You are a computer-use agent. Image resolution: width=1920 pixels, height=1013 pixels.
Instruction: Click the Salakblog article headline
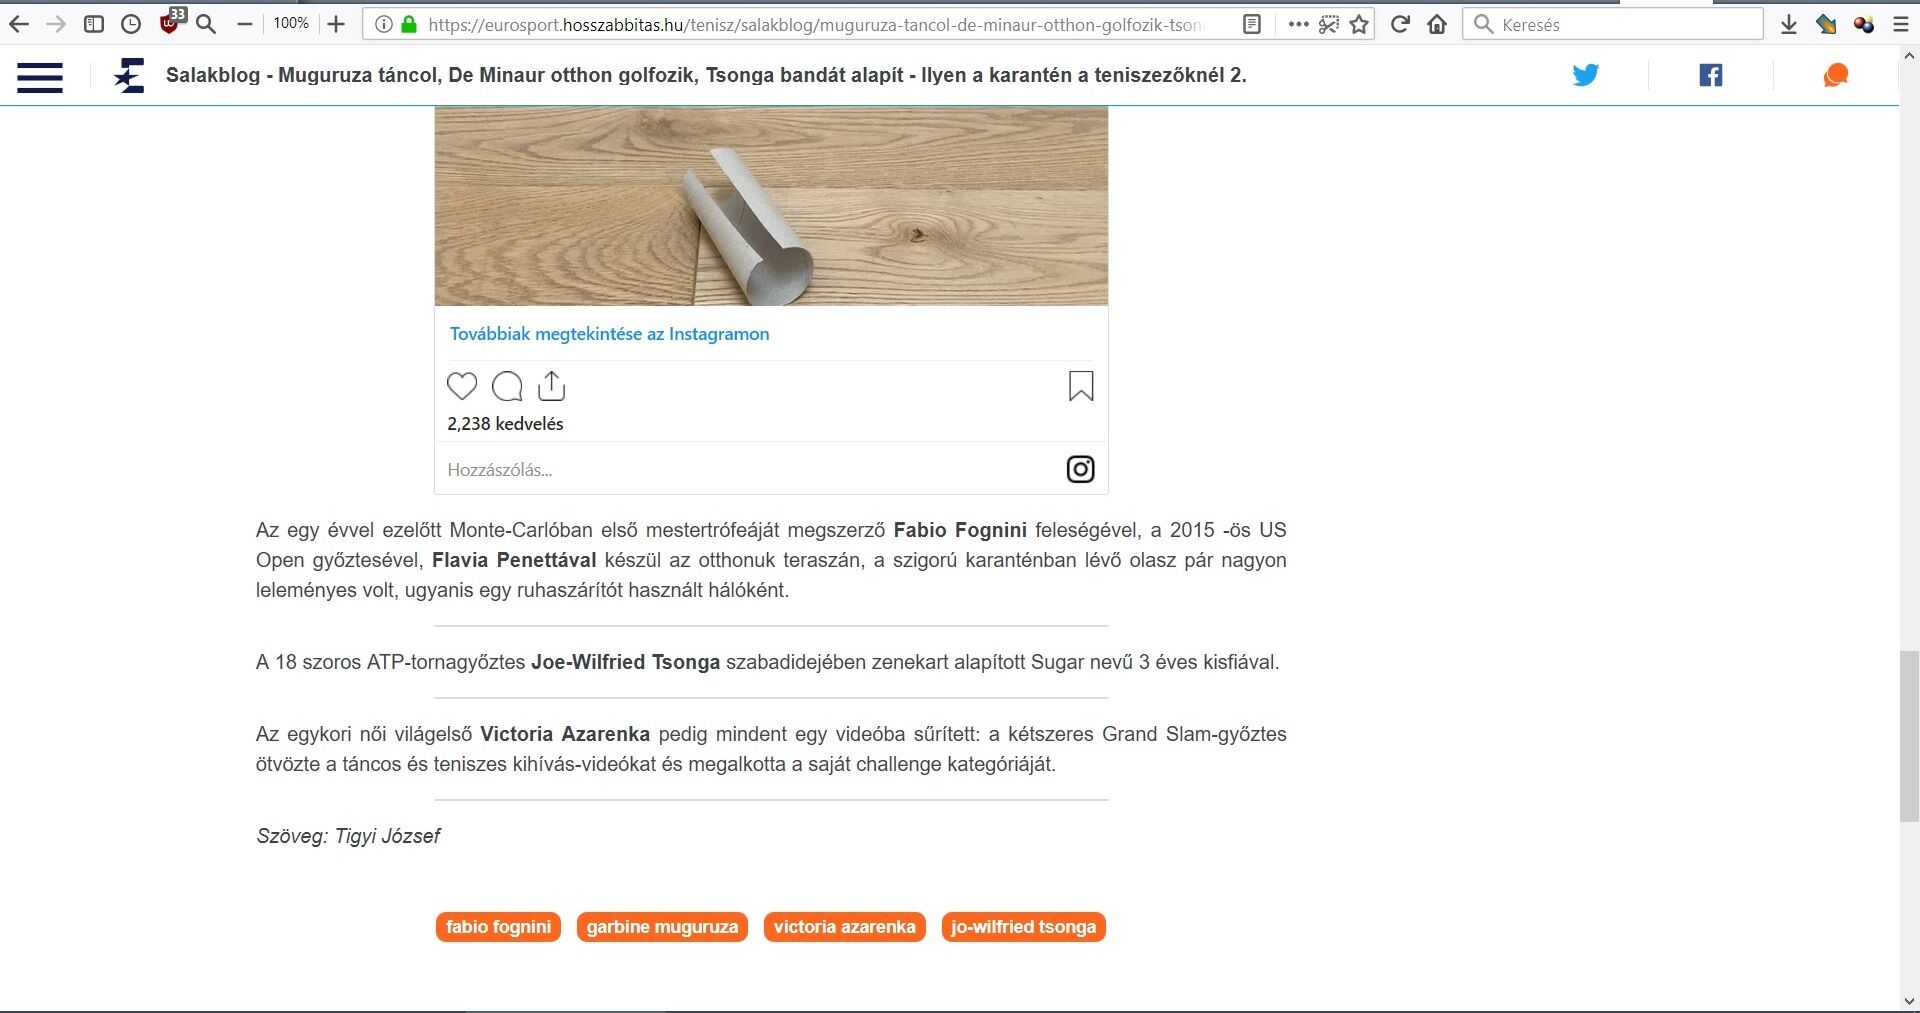point(706,75)
